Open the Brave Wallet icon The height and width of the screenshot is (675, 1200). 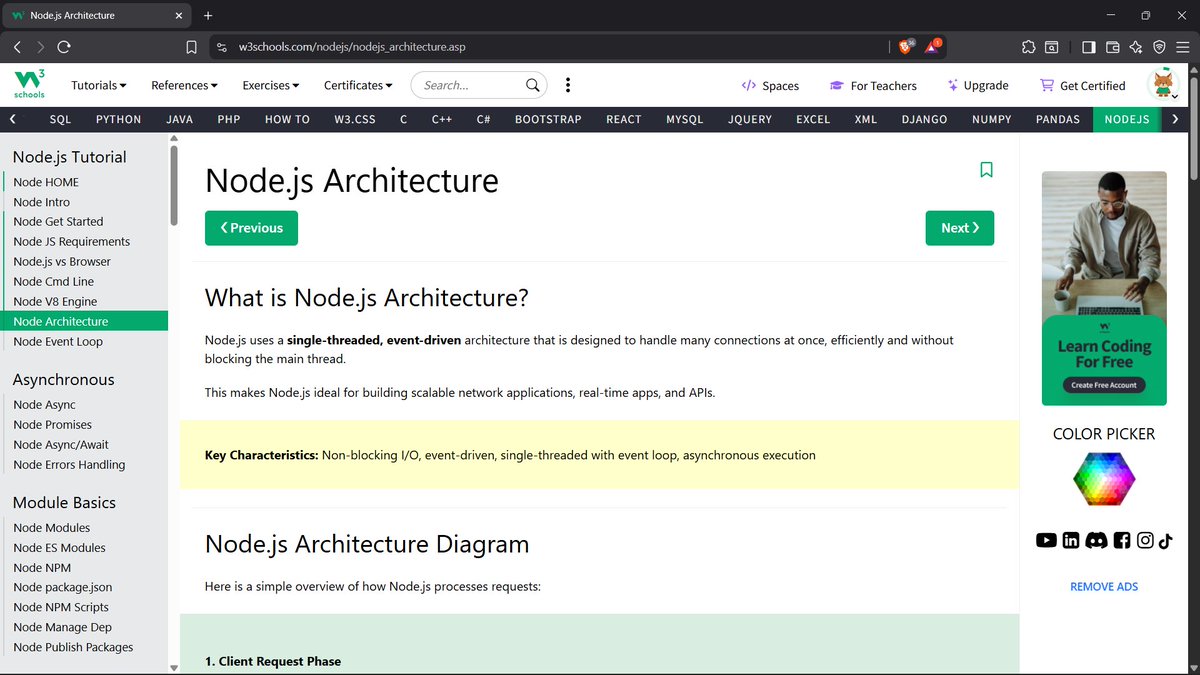[1112, 47]
